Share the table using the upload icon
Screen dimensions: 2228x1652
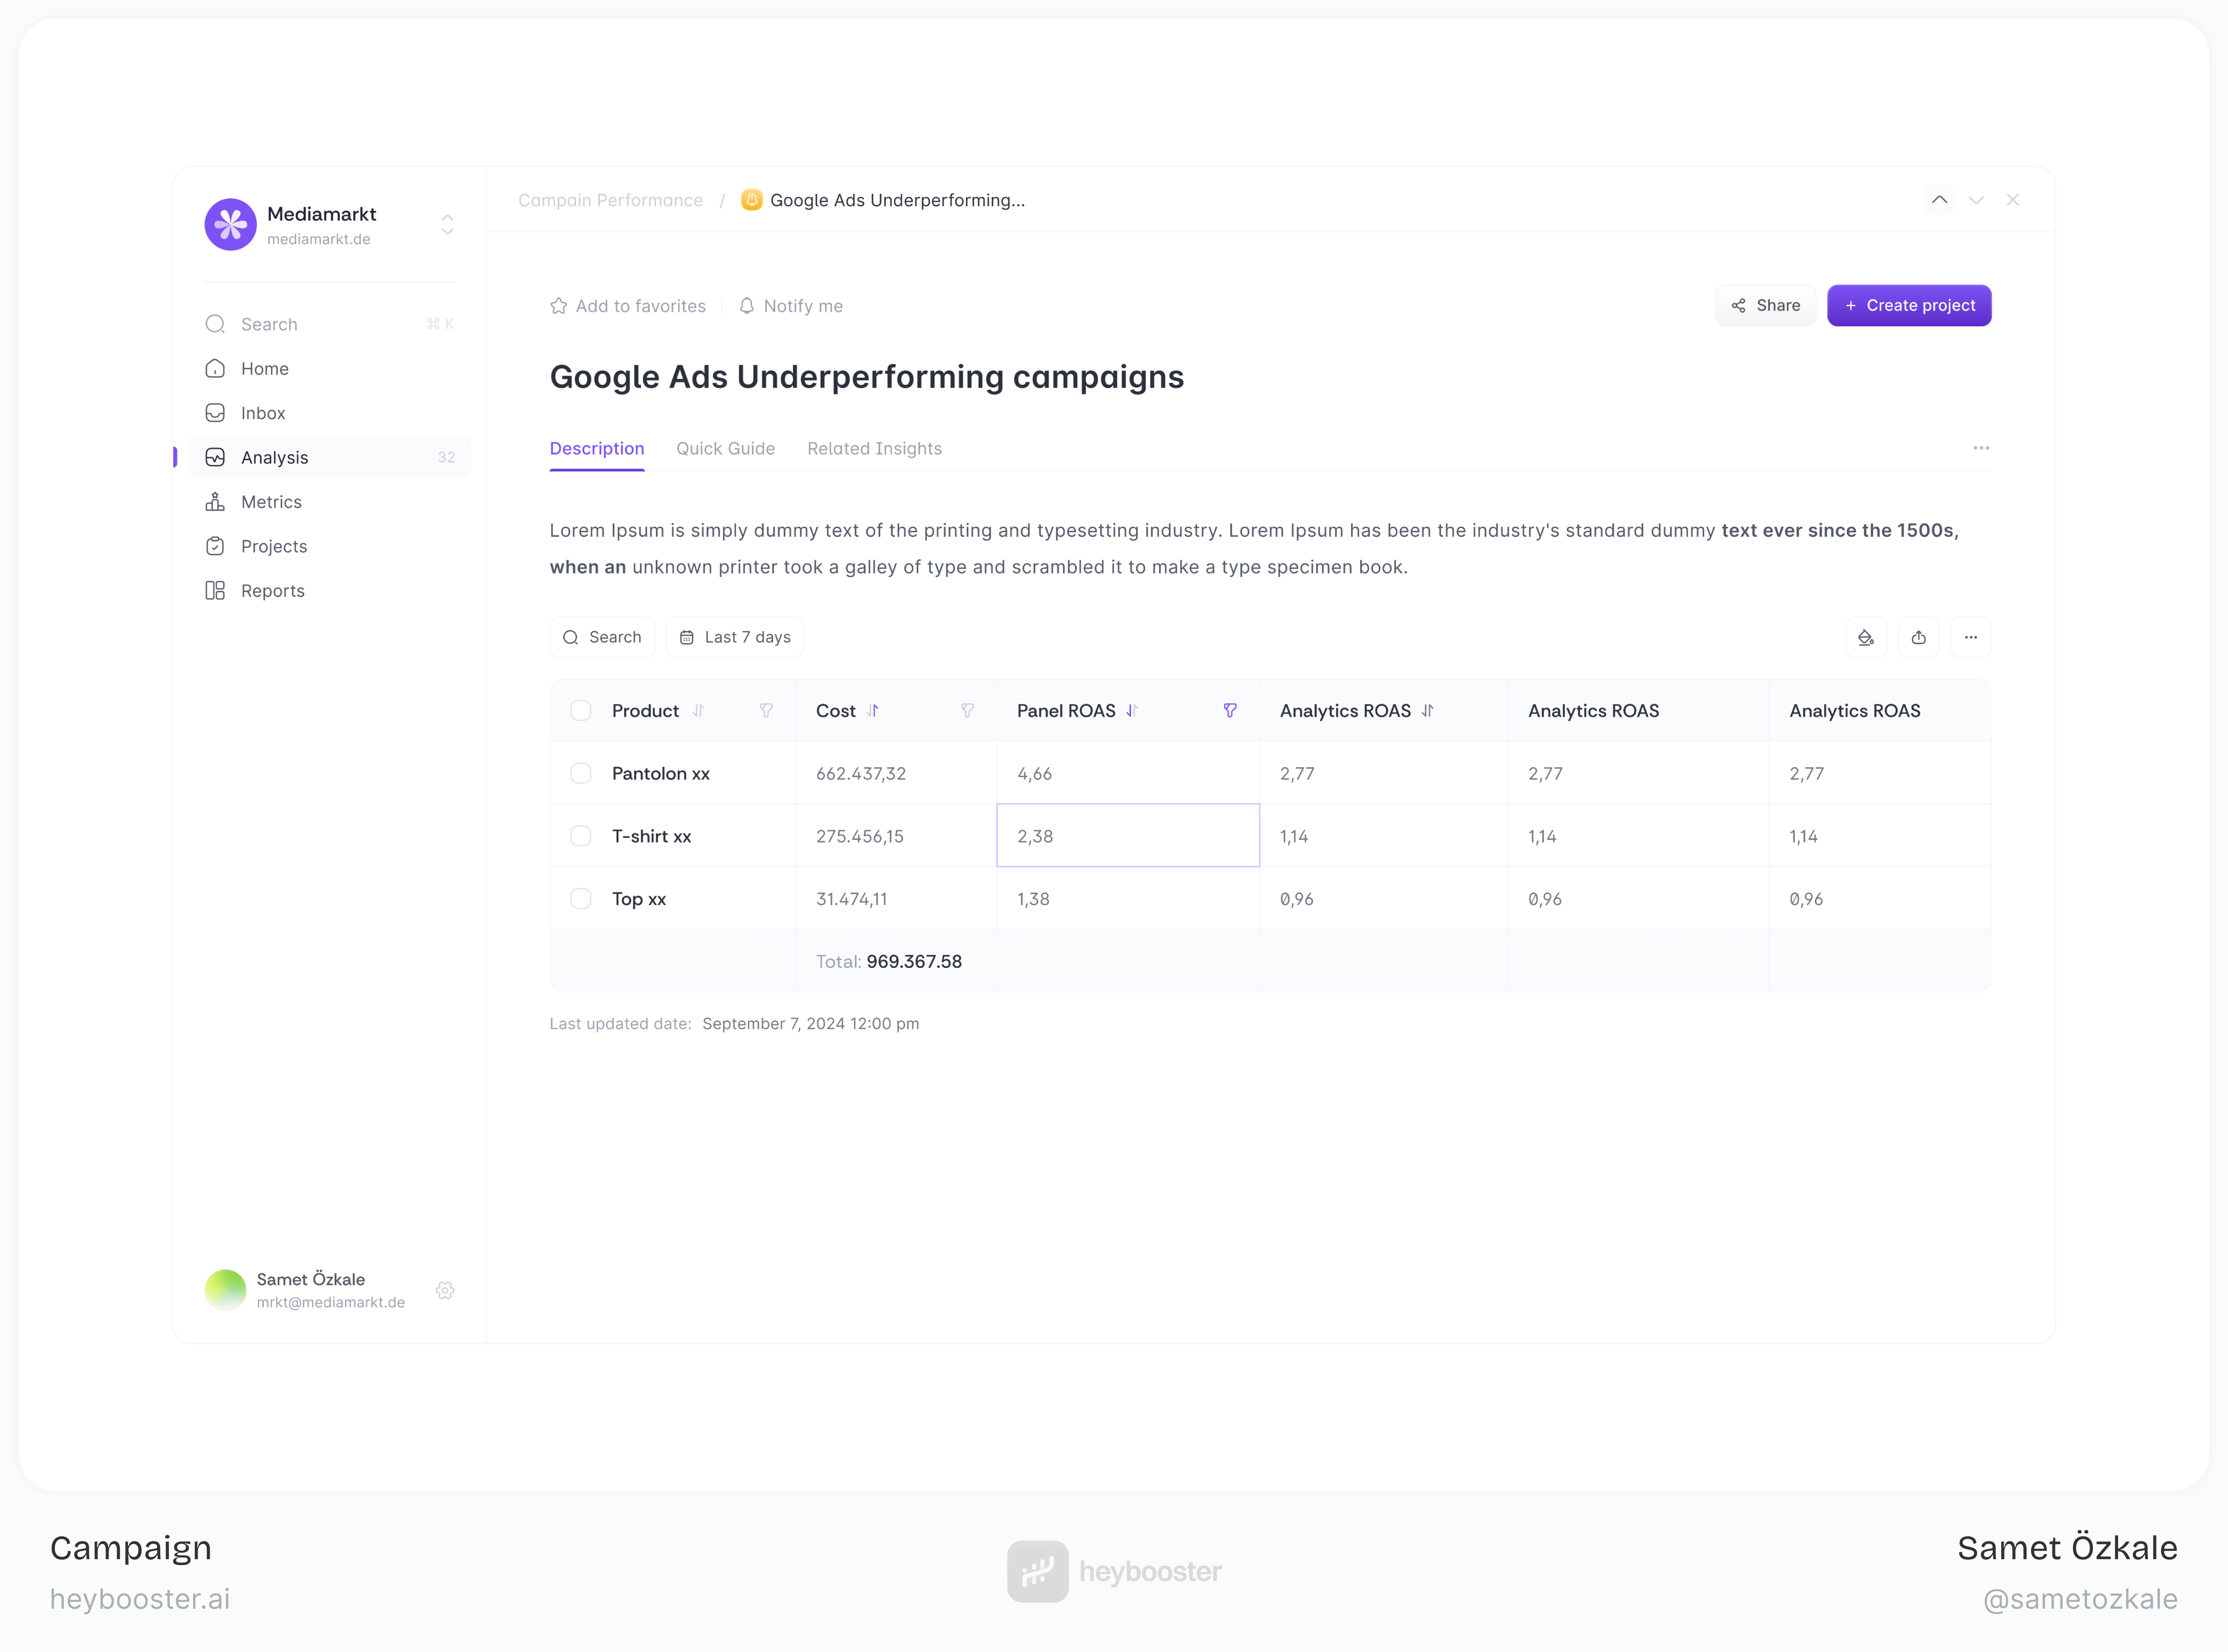click(x=1919, y=637)
